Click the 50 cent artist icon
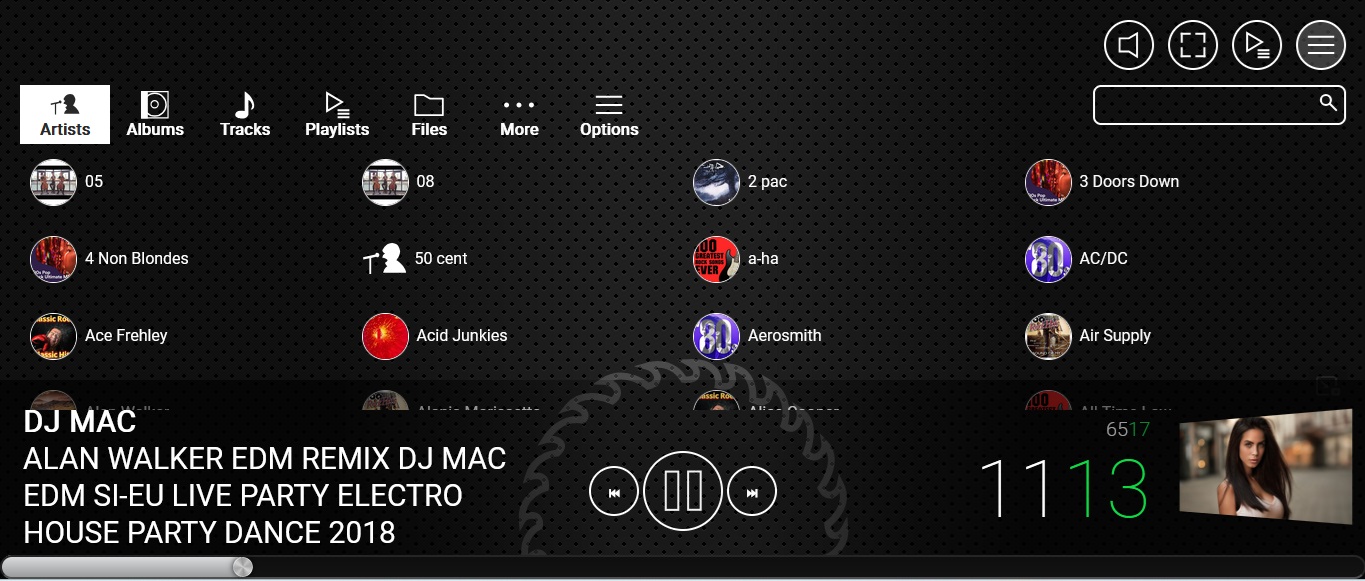The height and width of the screenshot is (581, 1365). click(x=385, y=259)
